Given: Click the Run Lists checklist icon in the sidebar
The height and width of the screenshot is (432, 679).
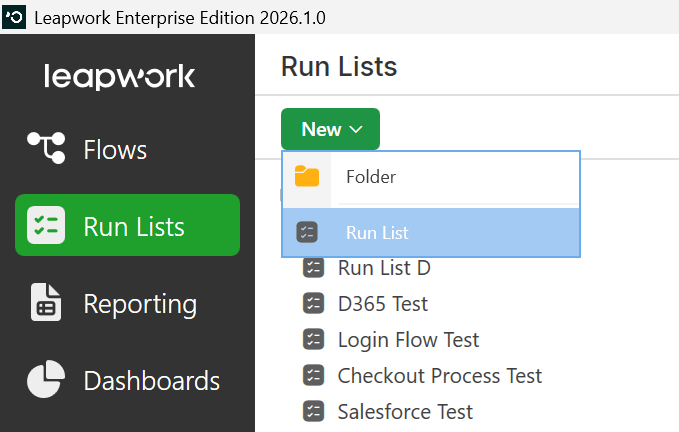Looking at the screenshot, I should (46, 225).
